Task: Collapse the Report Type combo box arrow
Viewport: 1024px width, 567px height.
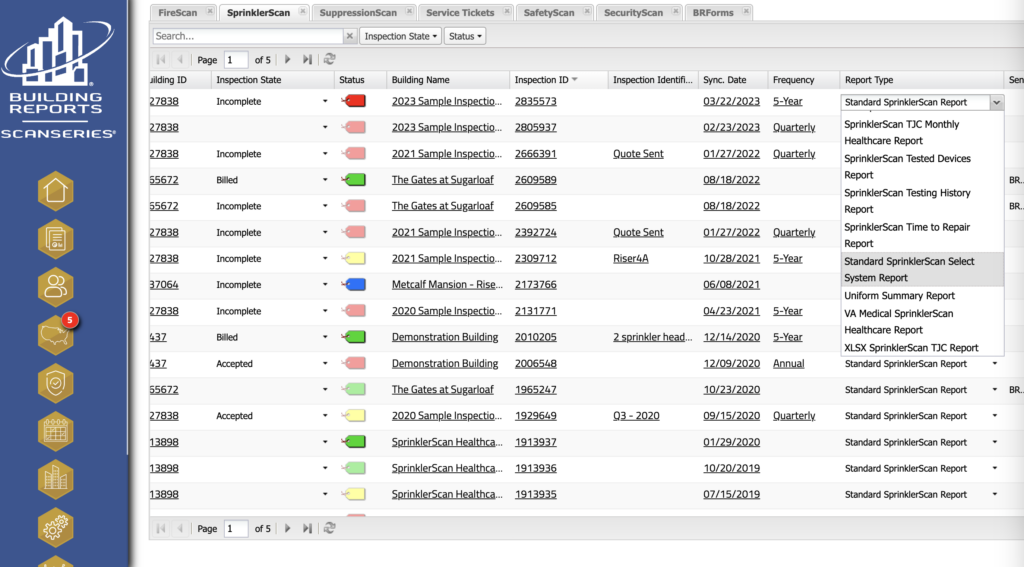Action: point(996,102)
